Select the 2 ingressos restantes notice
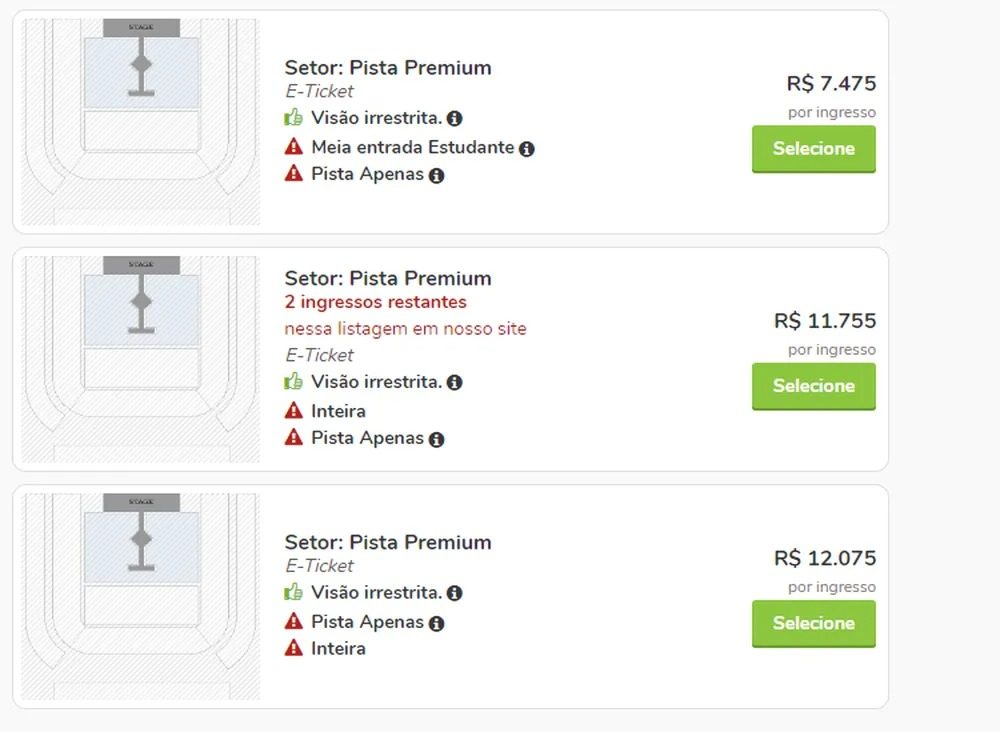 pyautogui.click(x=375, y=302)
